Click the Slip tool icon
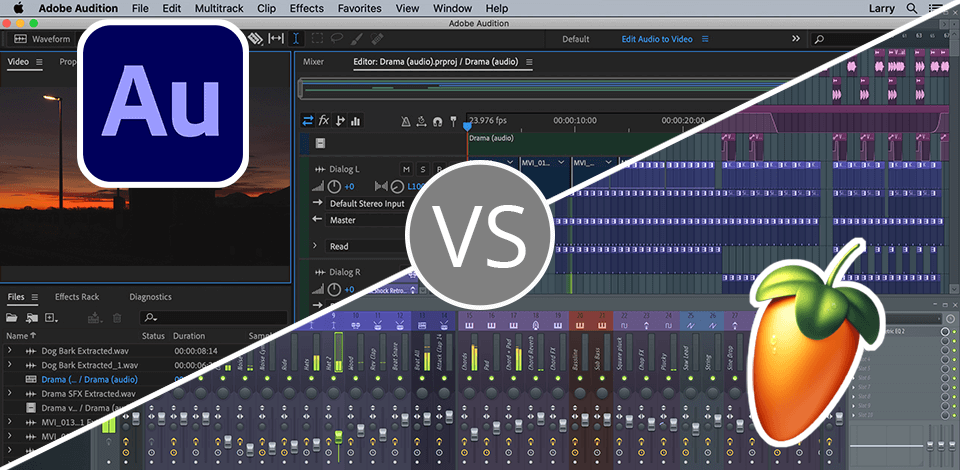Image resolution: width=960 pixels, height=470 pixels. point(275,39)
